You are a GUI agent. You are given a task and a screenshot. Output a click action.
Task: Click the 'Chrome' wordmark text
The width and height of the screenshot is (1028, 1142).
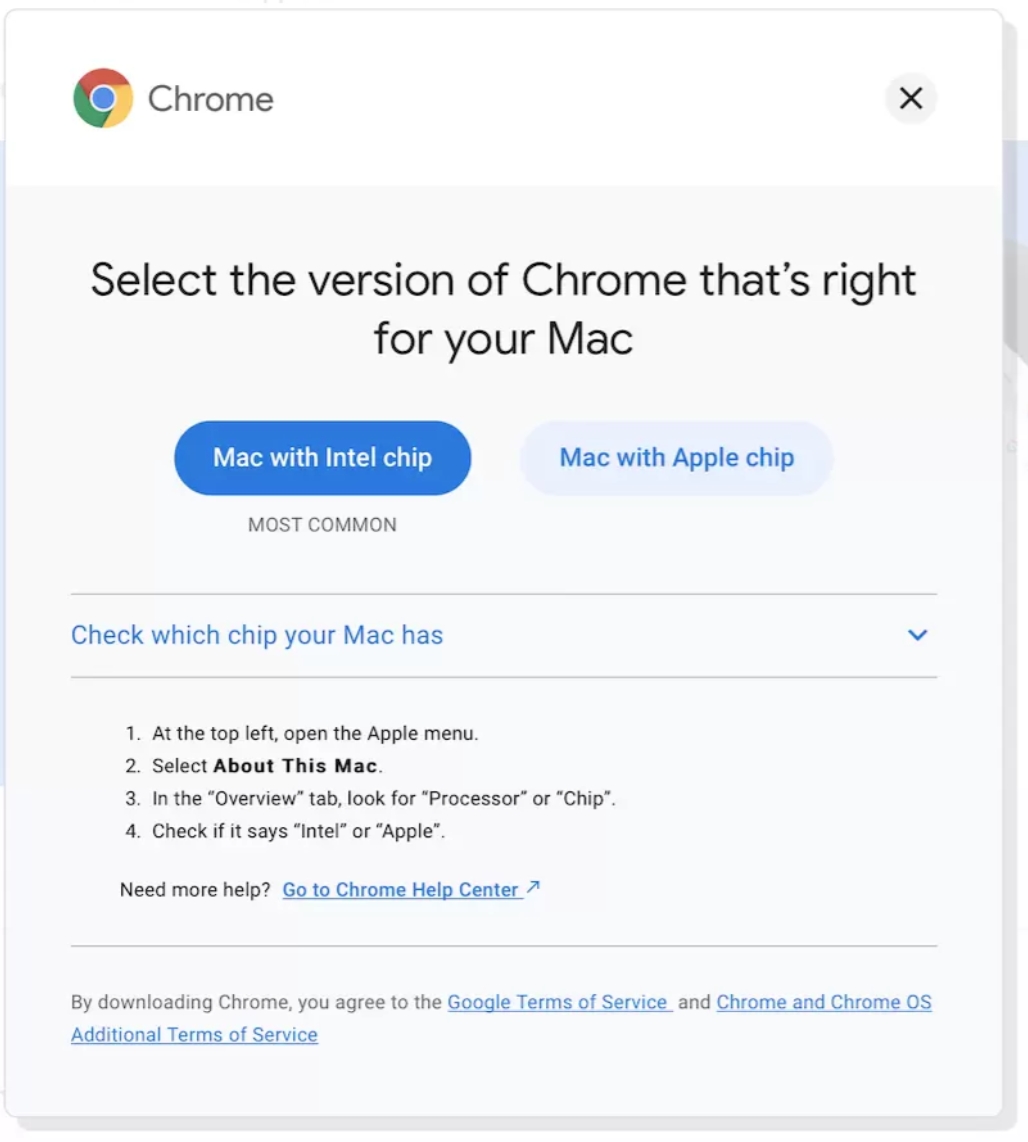point(210,99)
